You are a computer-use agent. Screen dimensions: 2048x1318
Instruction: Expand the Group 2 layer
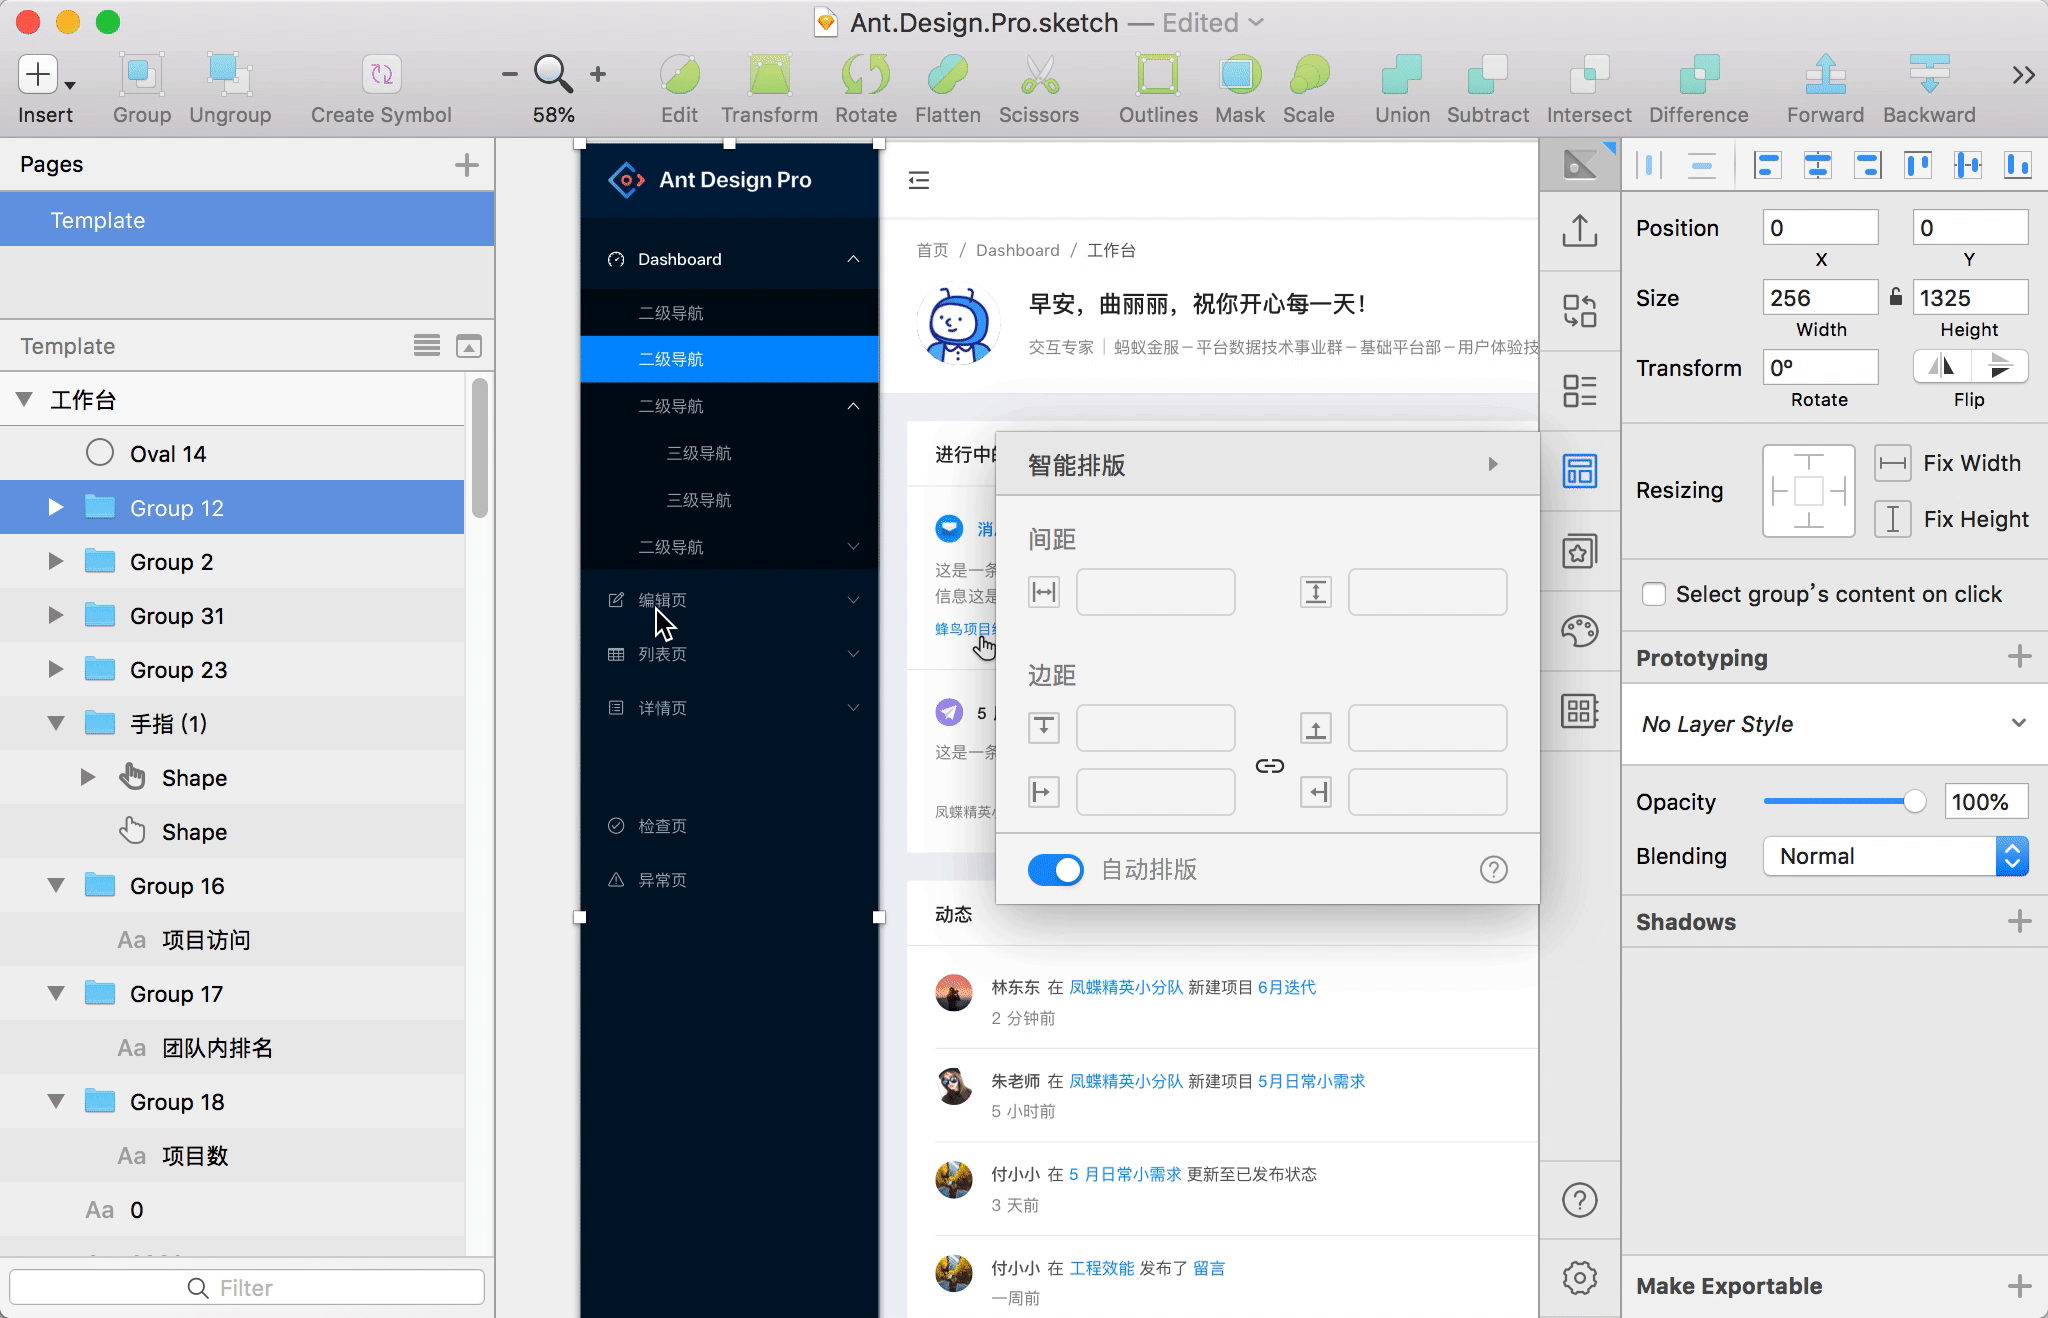tap(56, 562)
